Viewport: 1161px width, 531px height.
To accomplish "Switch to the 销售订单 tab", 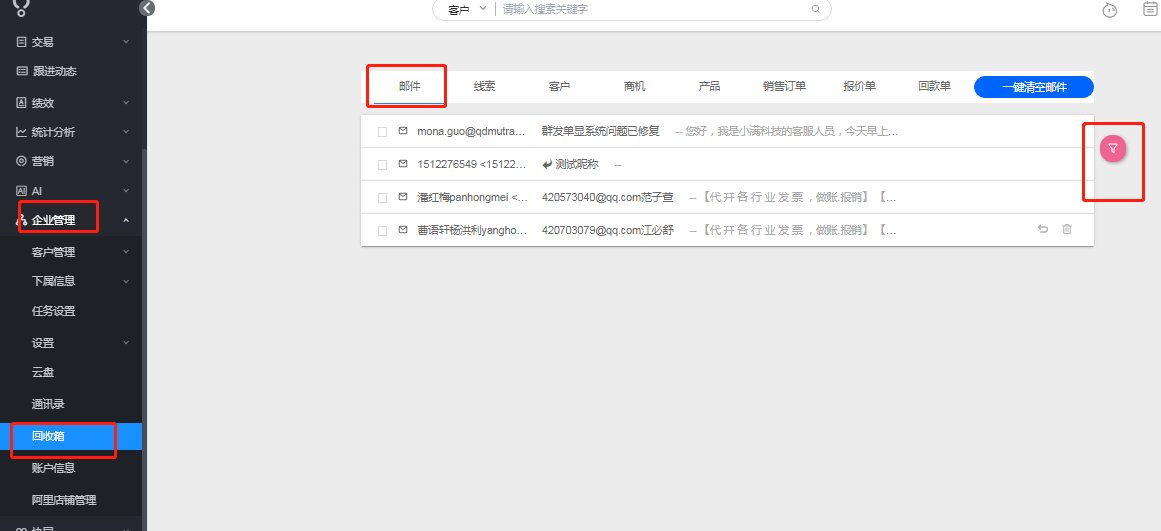I will point(784,86).
